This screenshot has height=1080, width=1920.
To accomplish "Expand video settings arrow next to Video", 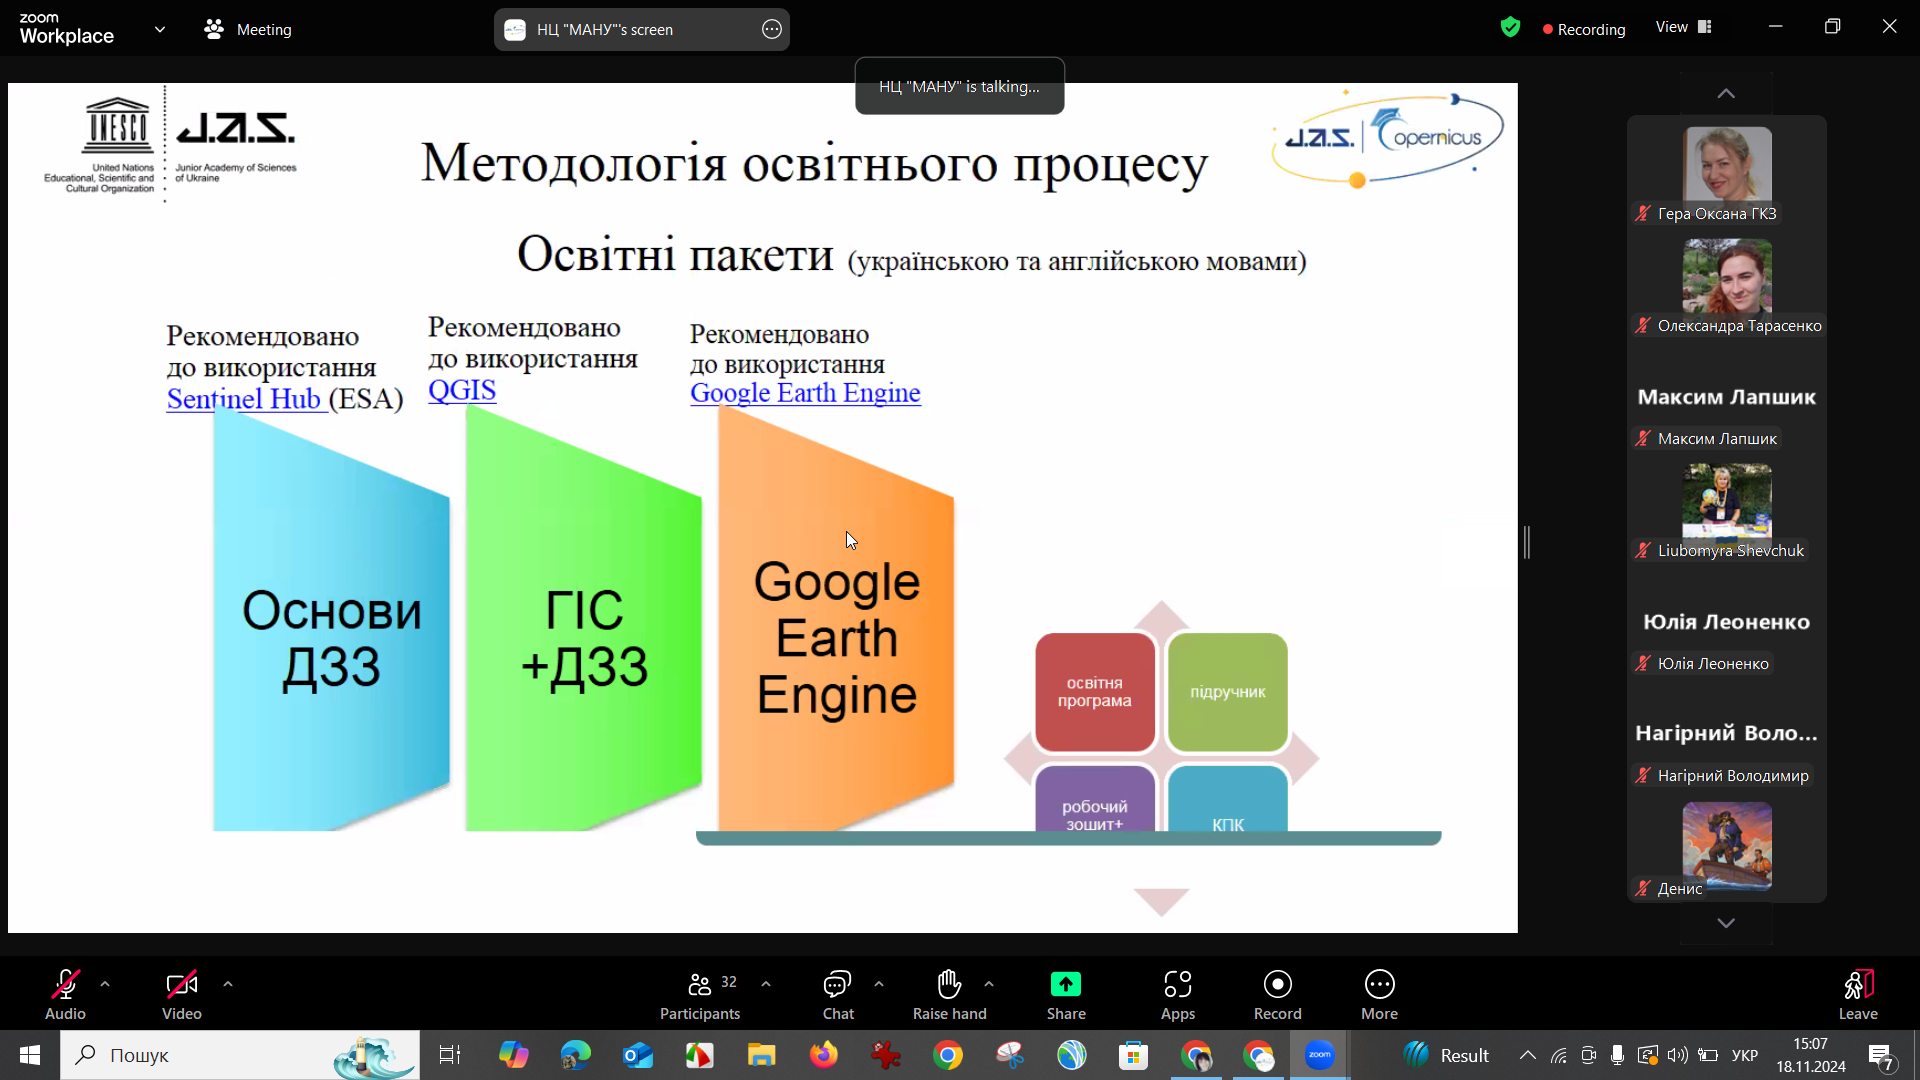I will [x=228, y=984].
